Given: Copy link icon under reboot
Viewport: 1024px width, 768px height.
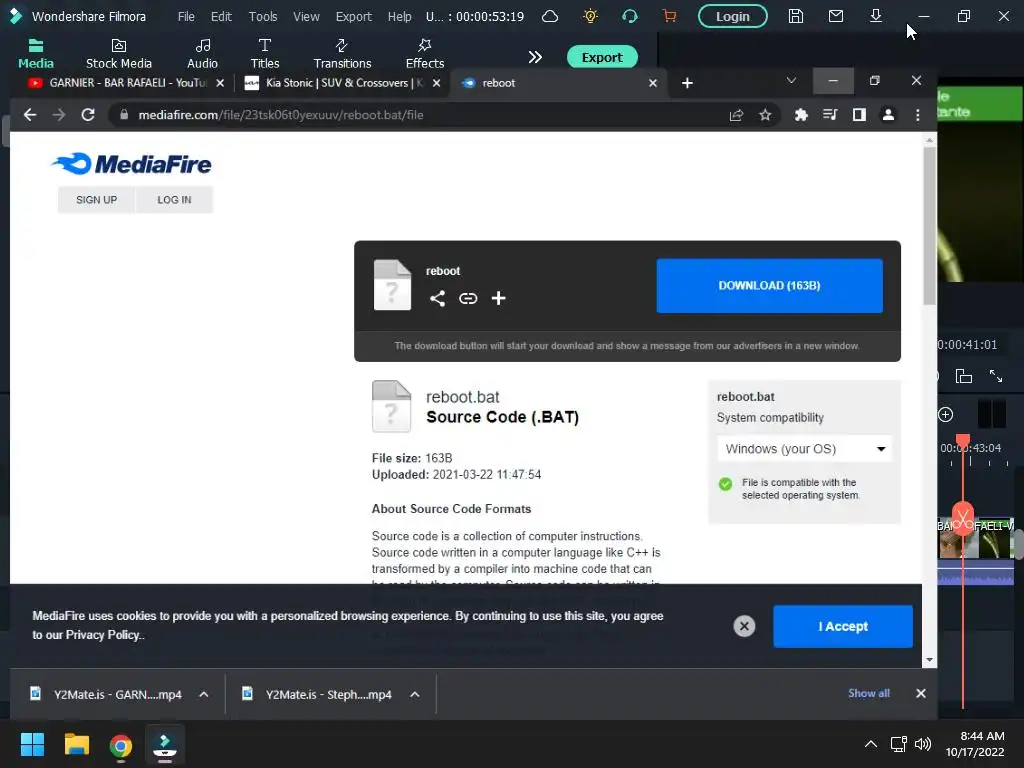Looking at the screenshot, I should point(468,298).
